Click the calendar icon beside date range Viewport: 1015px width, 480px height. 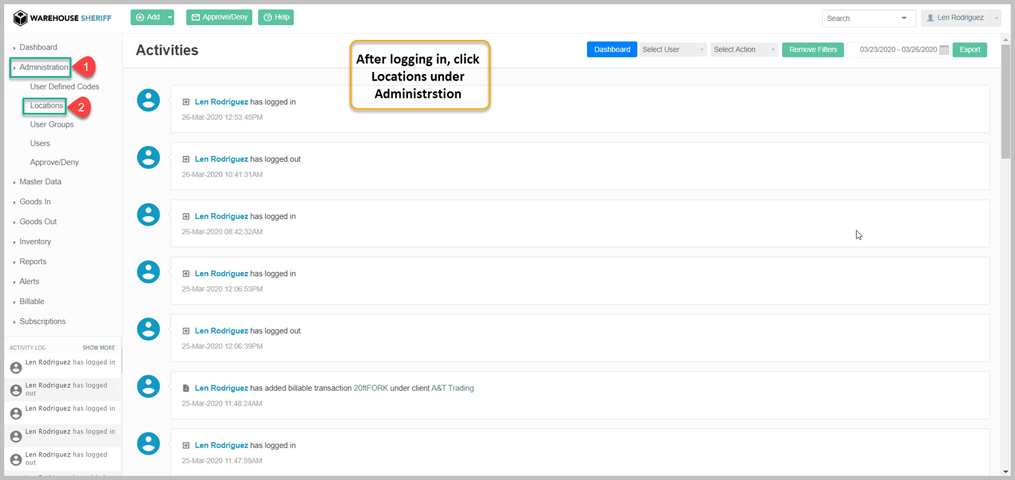[943, 50]
